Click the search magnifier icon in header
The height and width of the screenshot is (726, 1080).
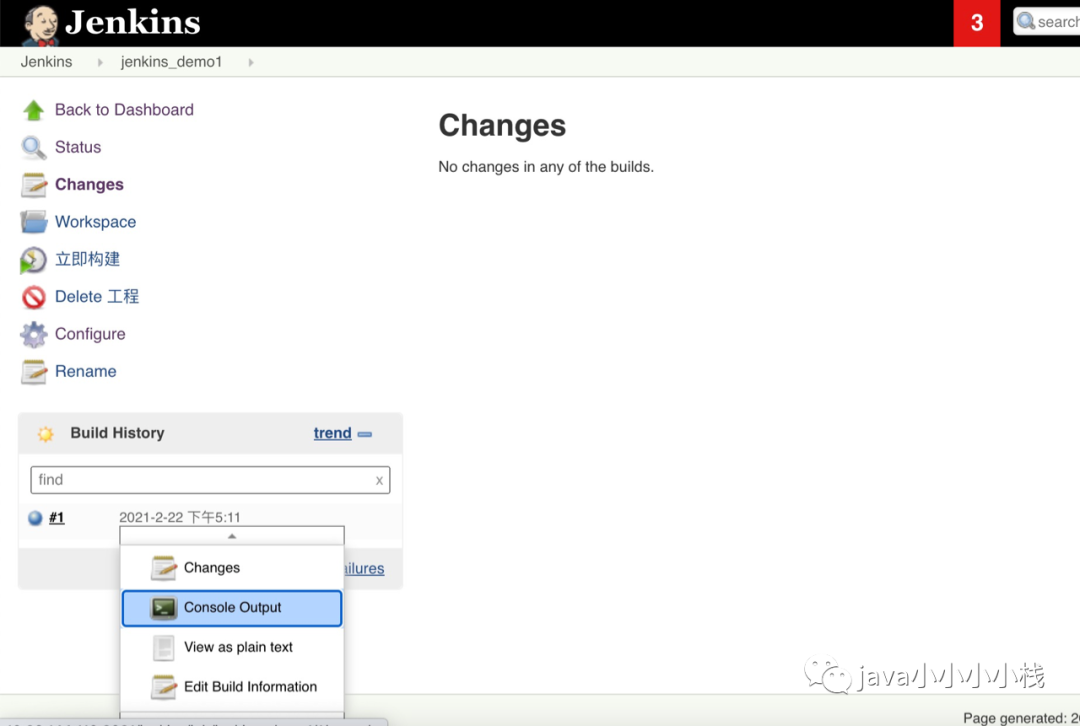click(x=1026, y=21)
